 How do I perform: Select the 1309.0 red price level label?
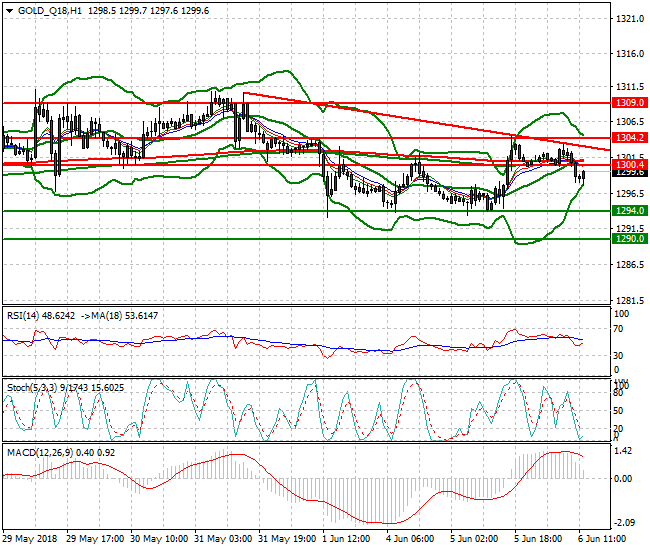pyautogui.click(x=630, y=103)
